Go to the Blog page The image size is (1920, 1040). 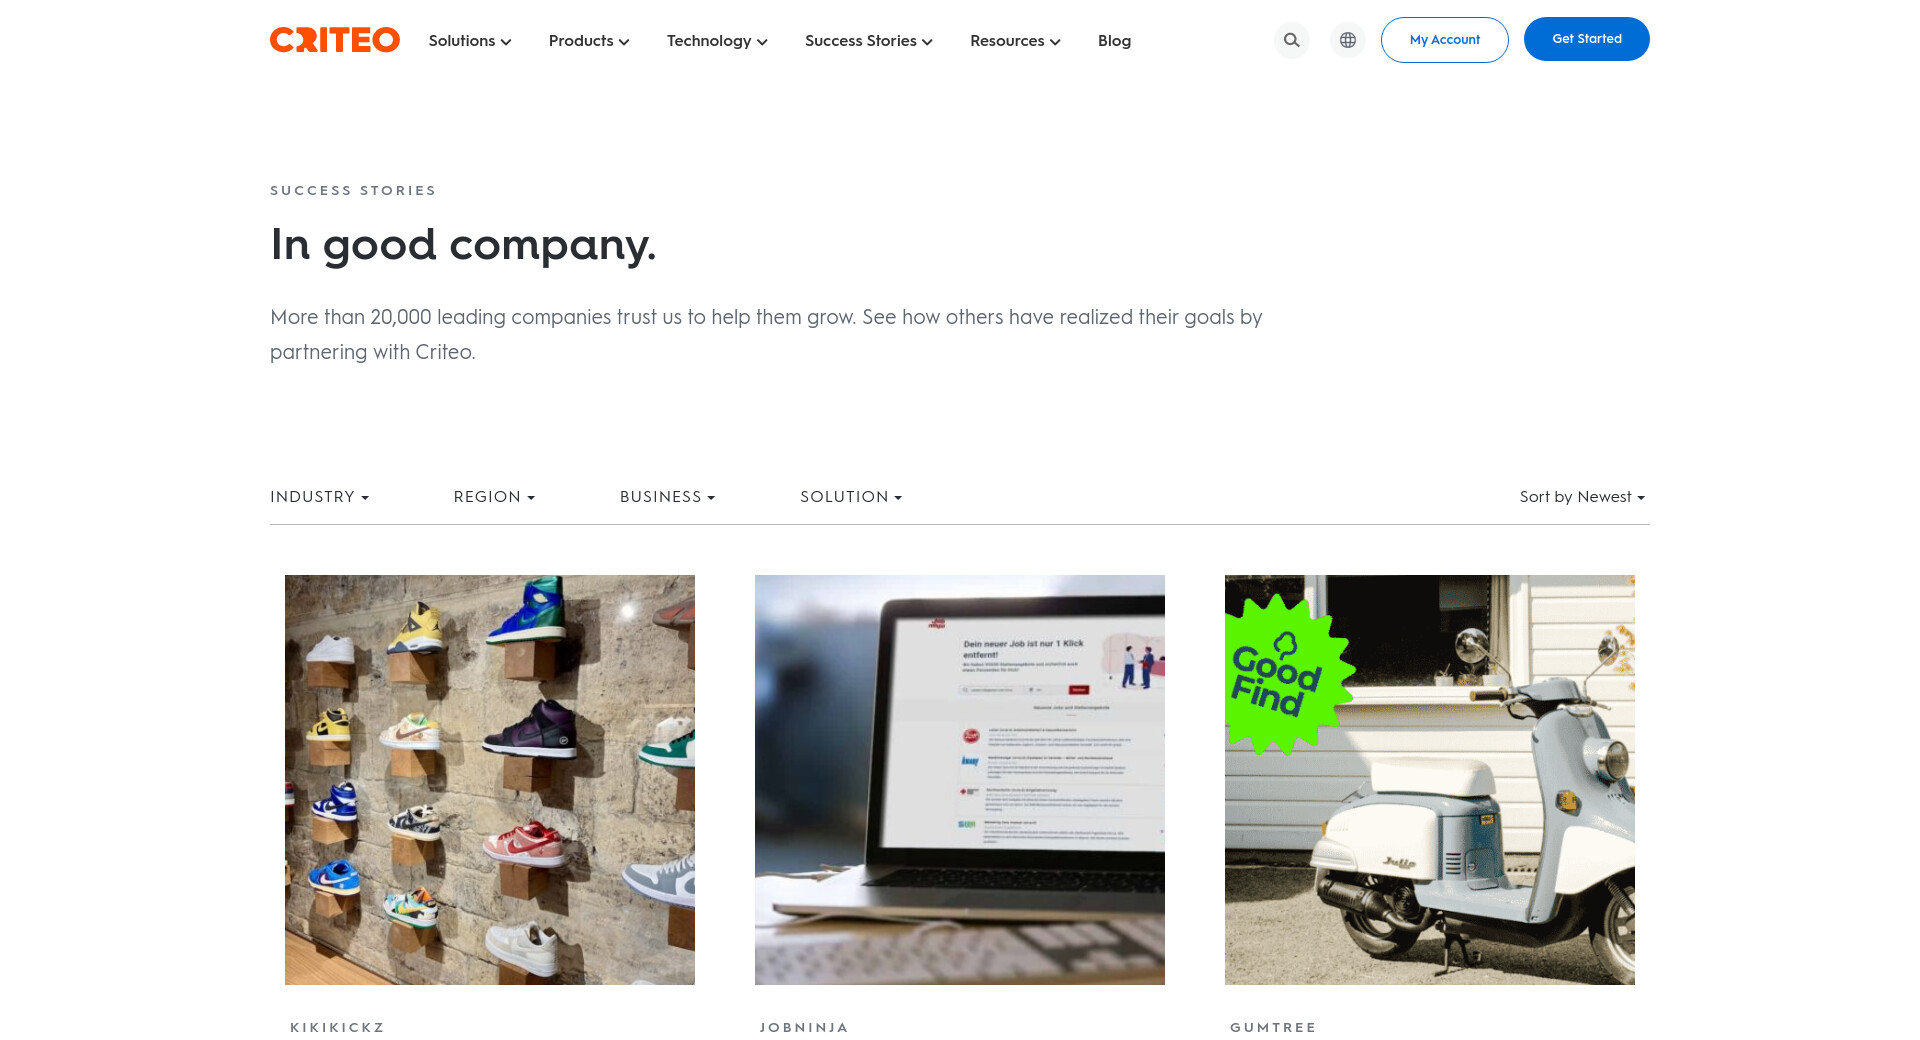1114,41
